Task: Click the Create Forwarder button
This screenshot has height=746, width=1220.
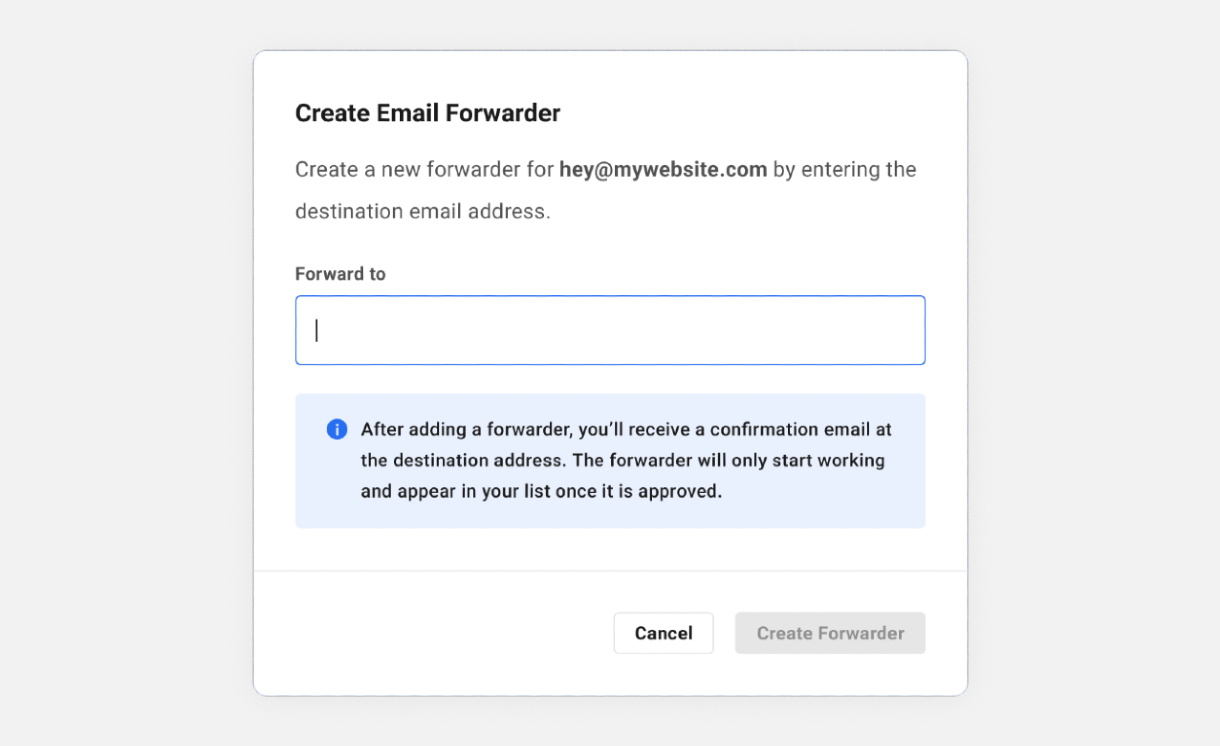Action: pos(830,633)
